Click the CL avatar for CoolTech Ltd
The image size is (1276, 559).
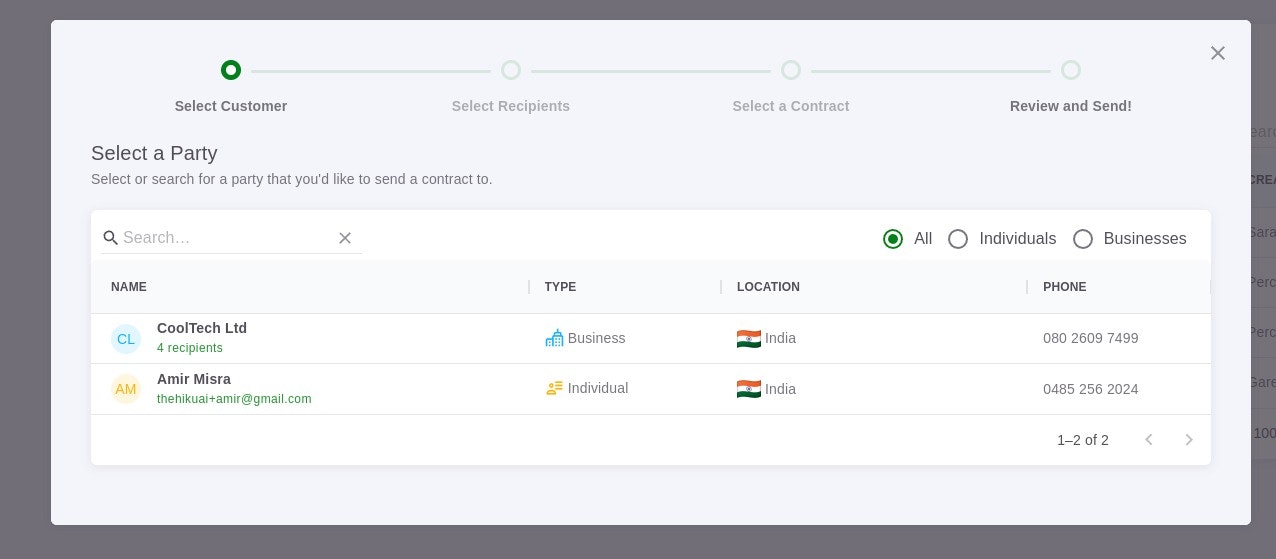[x=126, y=339]
